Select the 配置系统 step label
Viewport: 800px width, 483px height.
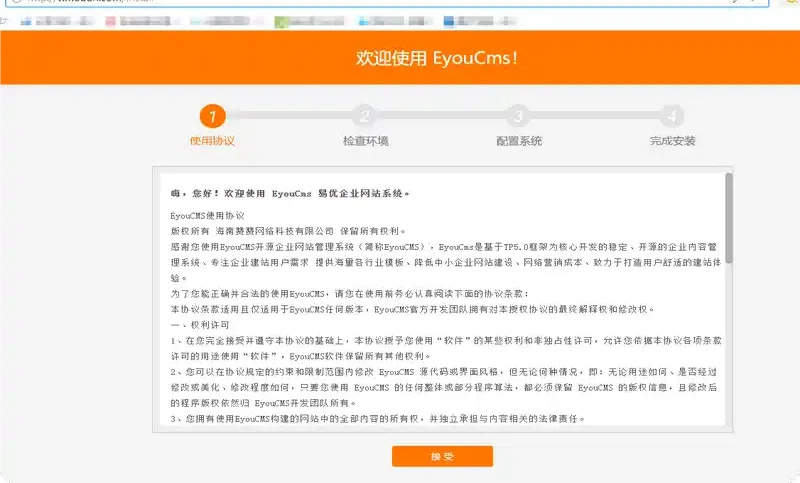pyautogui.click(x=519, y=141)
